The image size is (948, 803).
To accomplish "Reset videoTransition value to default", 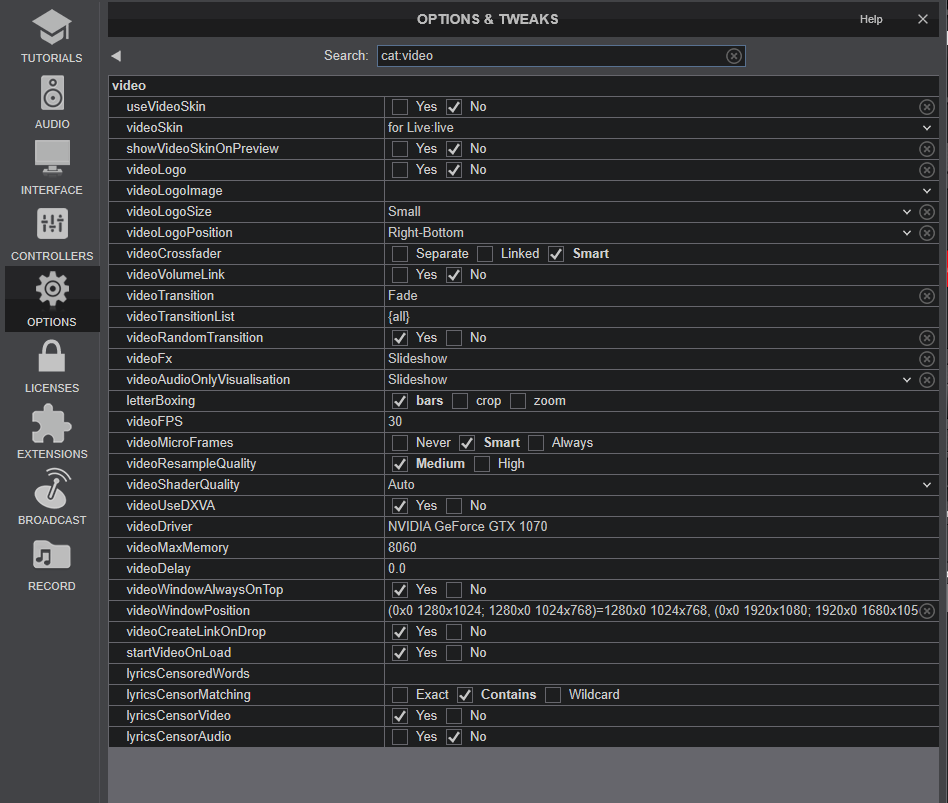I will pyautogui.click(x=927, y=296).
